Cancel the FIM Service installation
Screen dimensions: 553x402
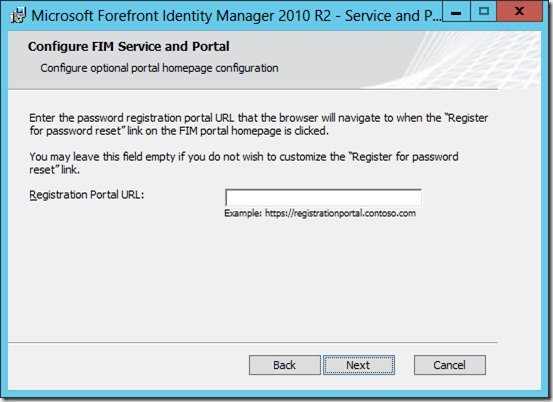click(450, 365)
